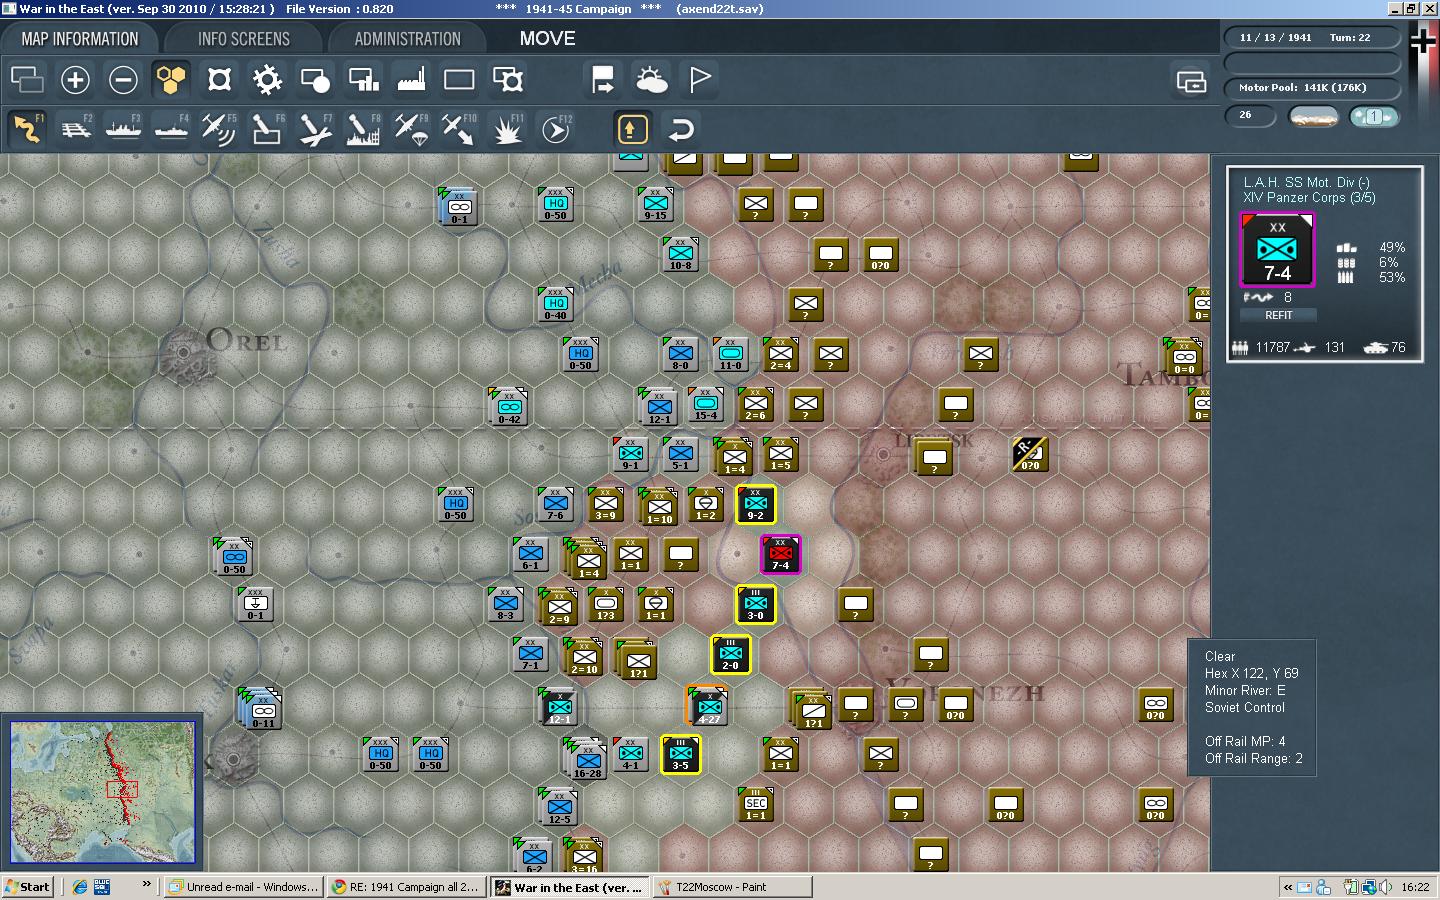The height and width of the screenshot is (900, 1440).
Task: Select the HQ 0-40 counter on map
Action: click(555, 304)
